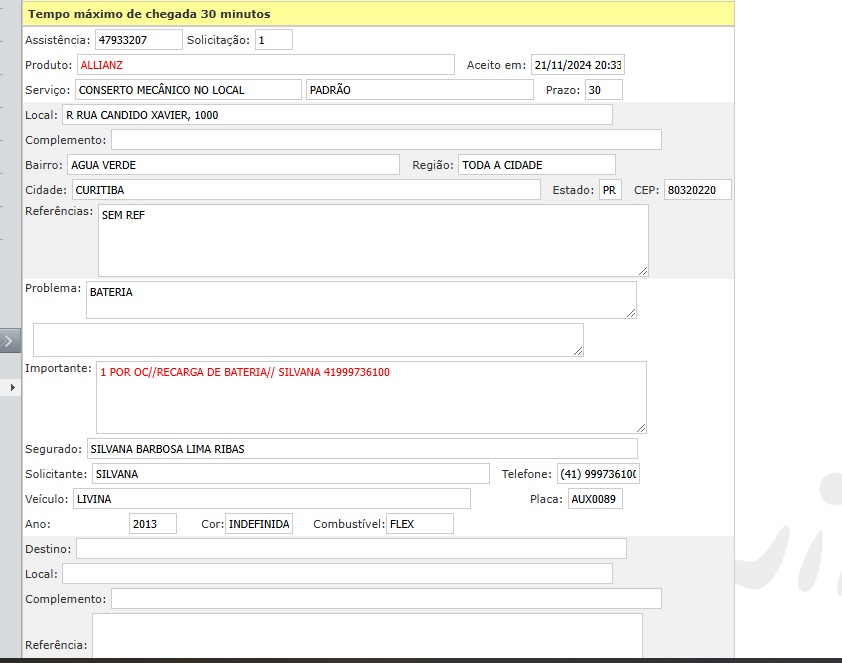Focus the Prazo field
Screen dimensions: 842x663
pyautogui.click(x=603, y=90)
